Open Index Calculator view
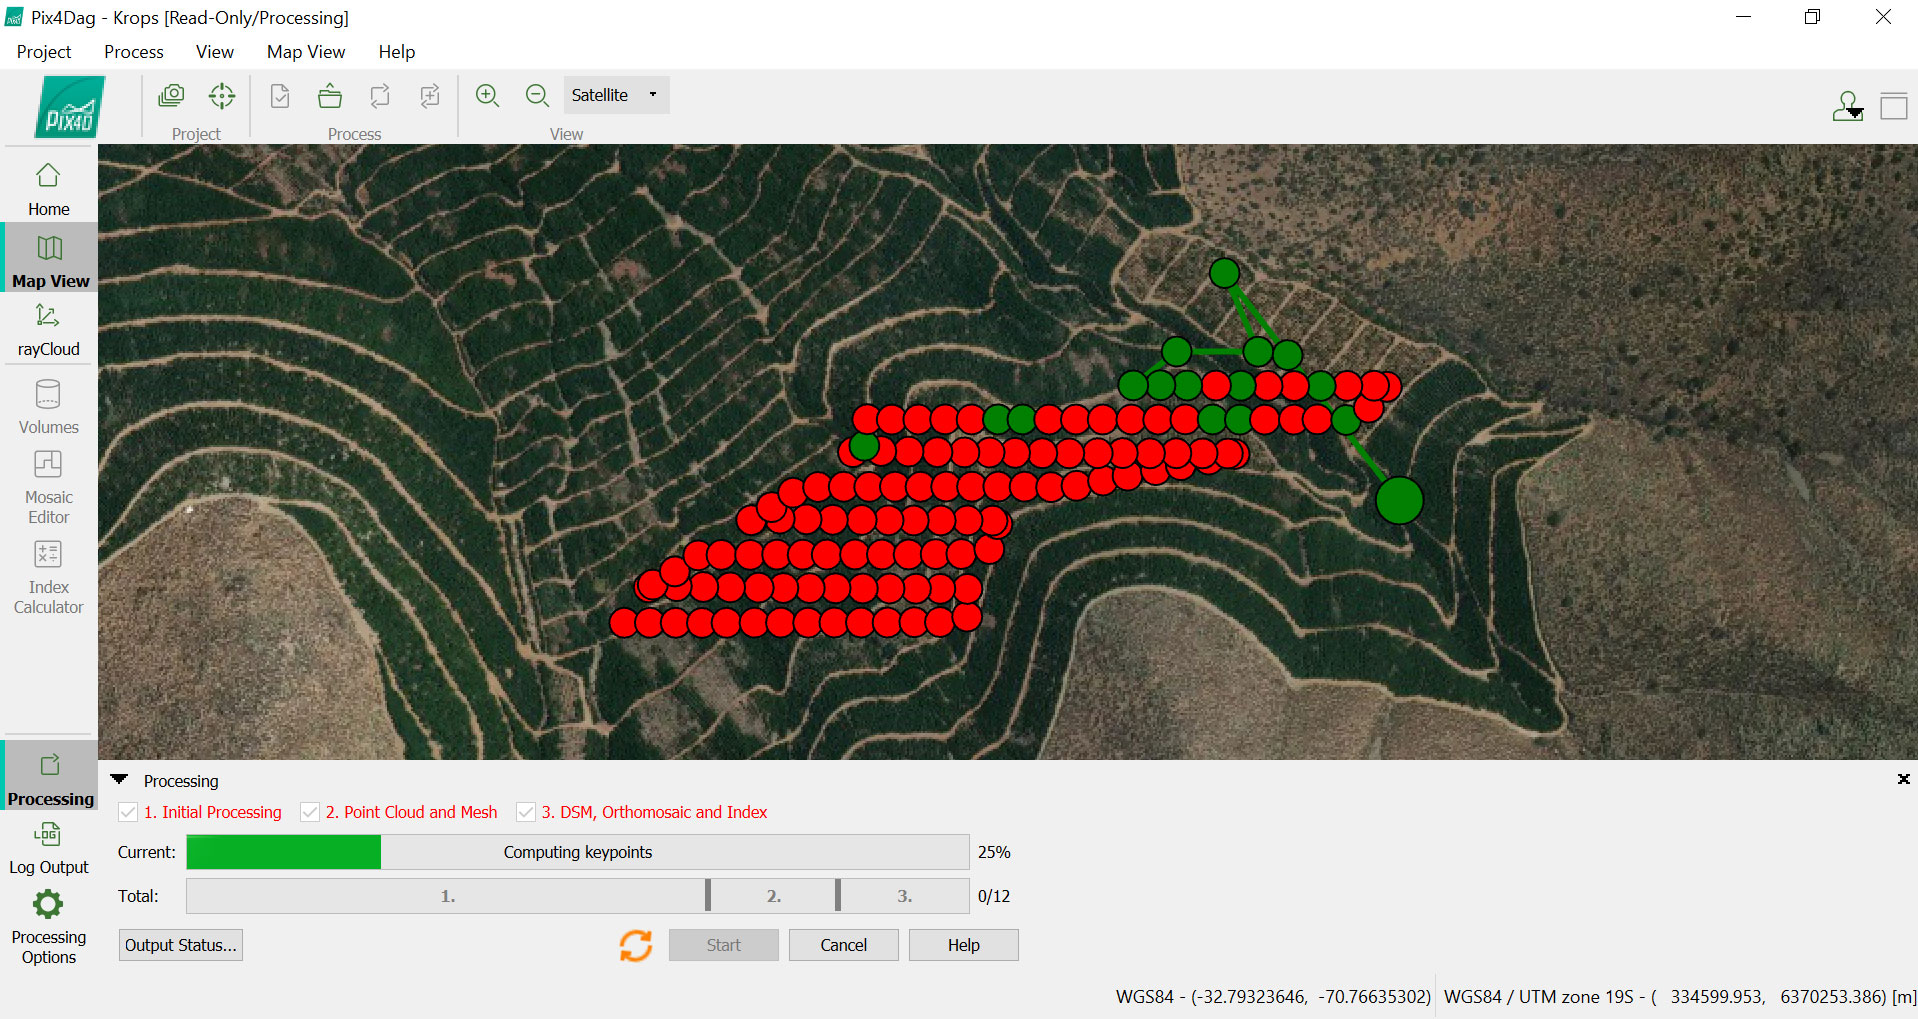1918x1019 pixels. (49, 578)
